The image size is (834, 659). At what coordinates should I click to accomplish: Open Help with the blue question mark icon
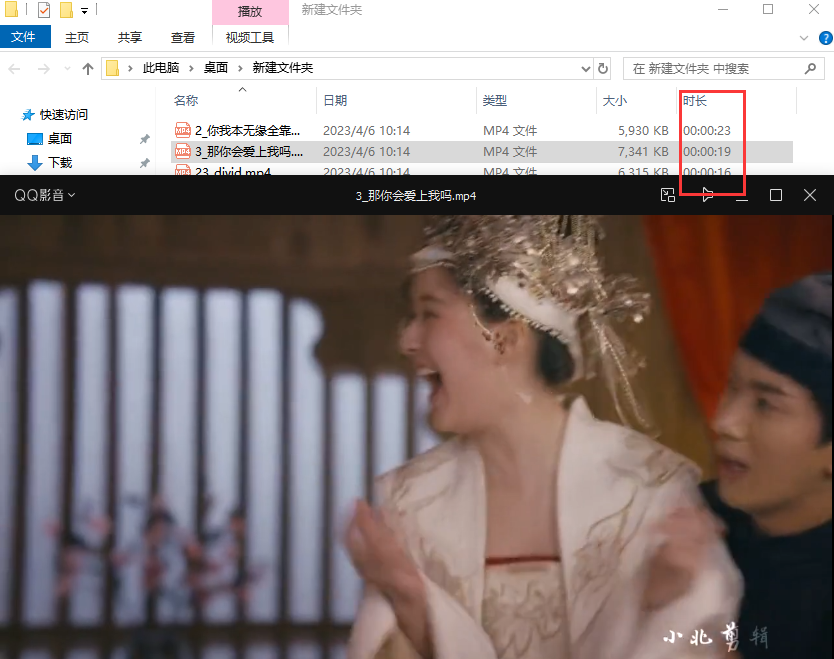tap(826, 38)
